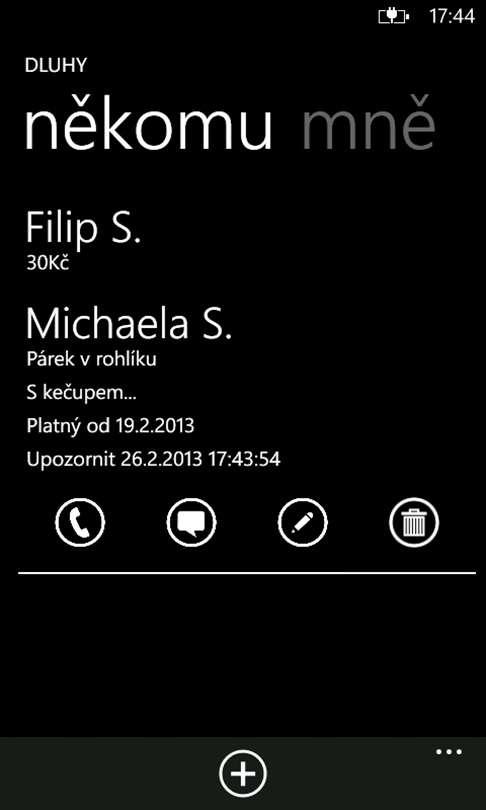Tap the 30Kč amount under Filip
This screenshot has width=486, height=810.
click(48, 263)
